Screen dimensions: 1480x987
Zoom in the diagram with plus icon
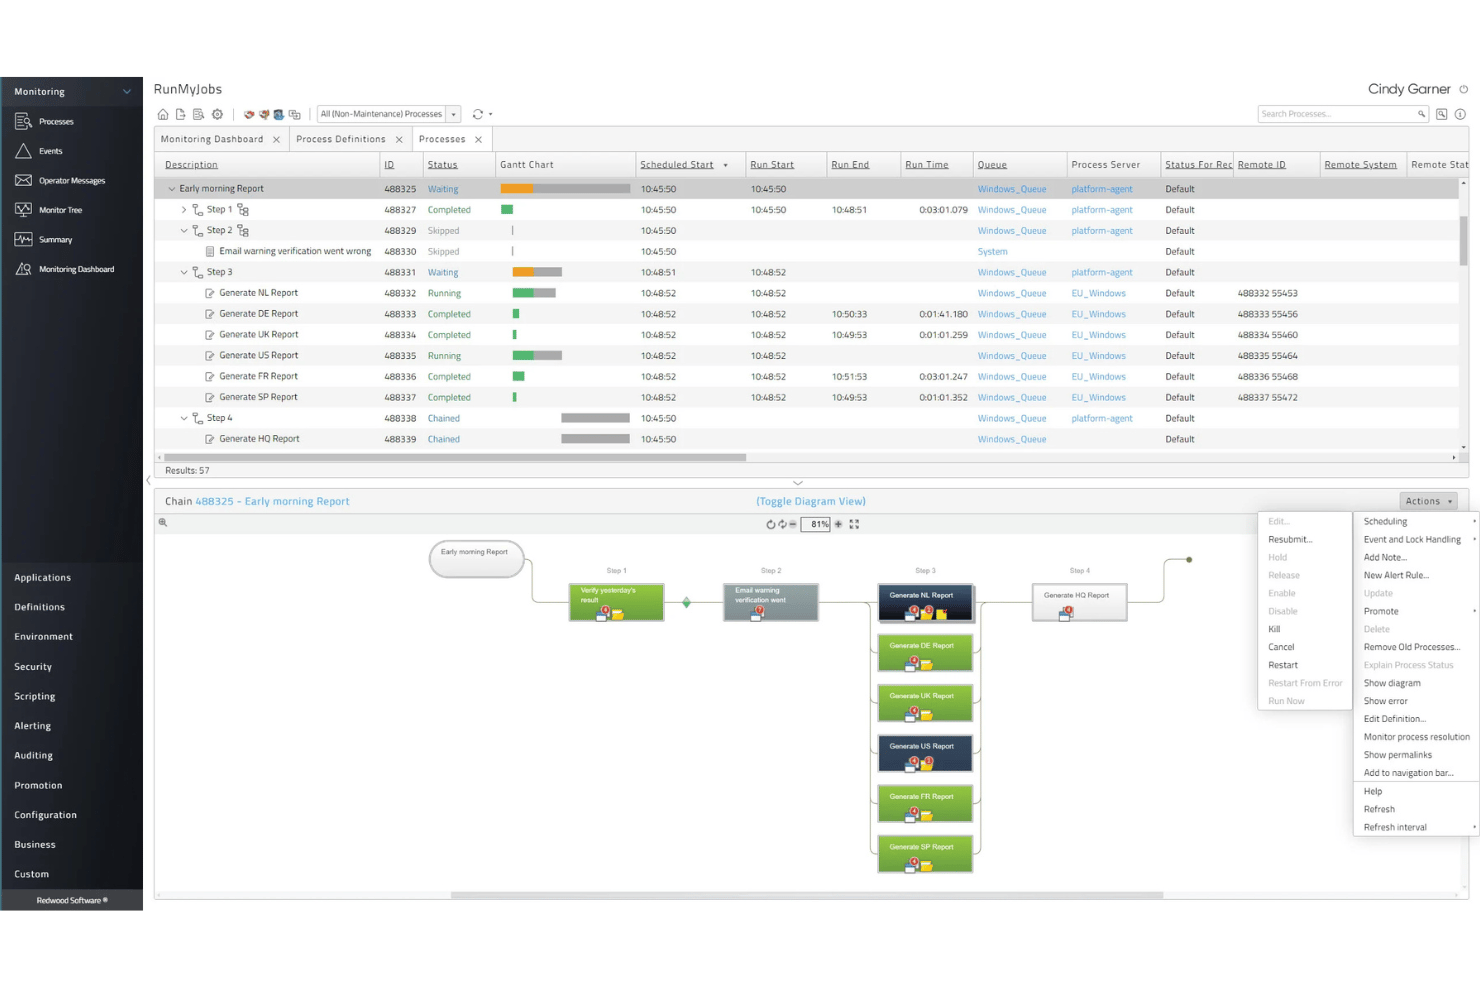[838, 524]
